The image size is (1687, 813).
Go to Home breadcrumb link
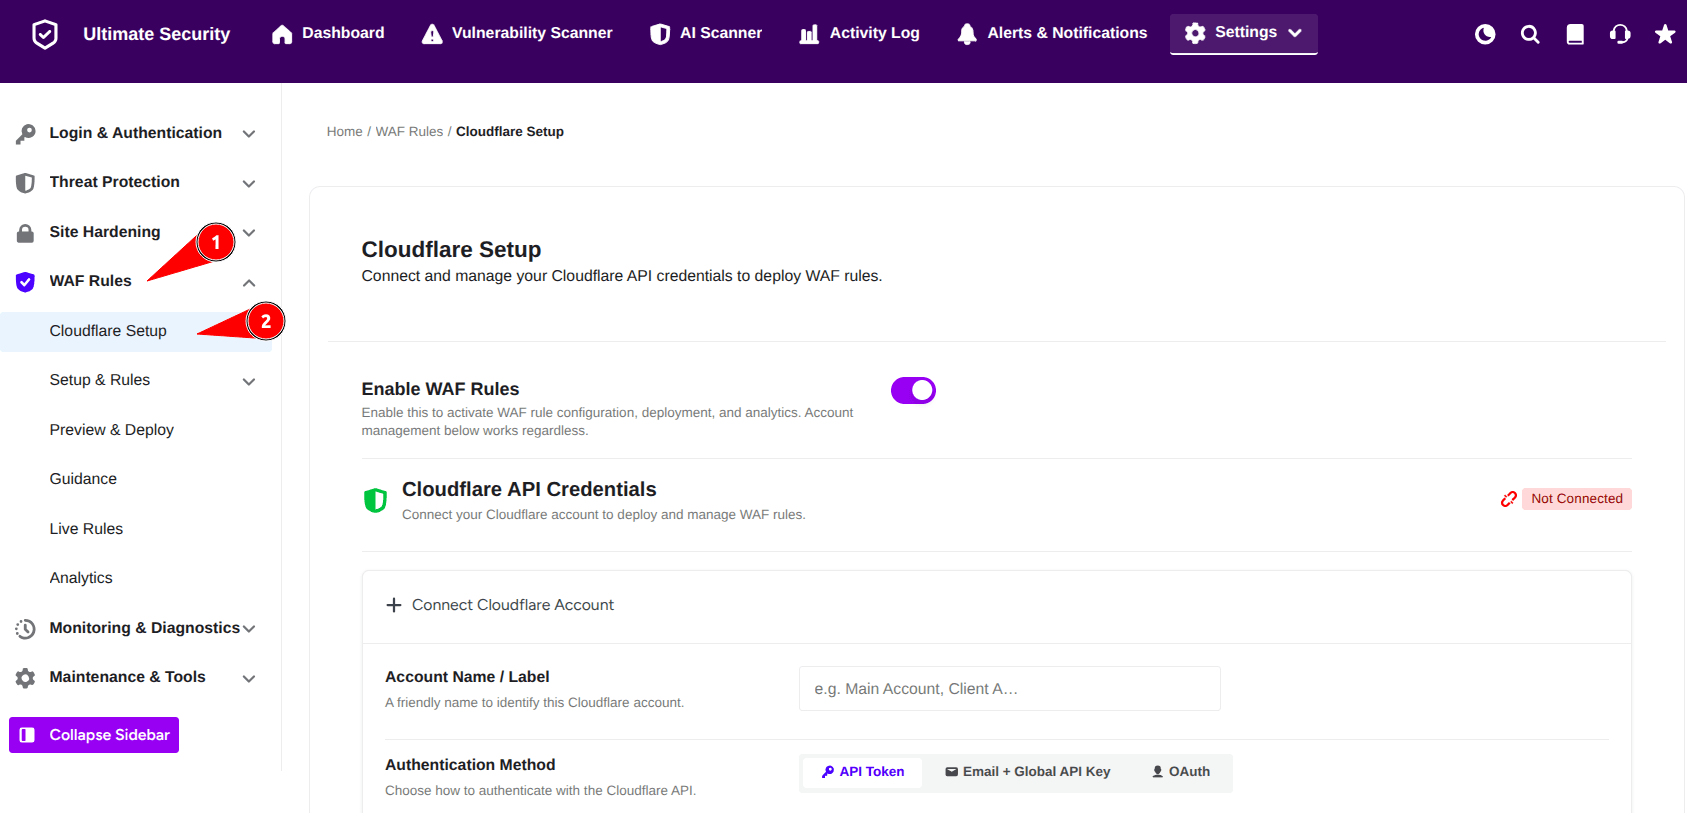coord(344,132)
